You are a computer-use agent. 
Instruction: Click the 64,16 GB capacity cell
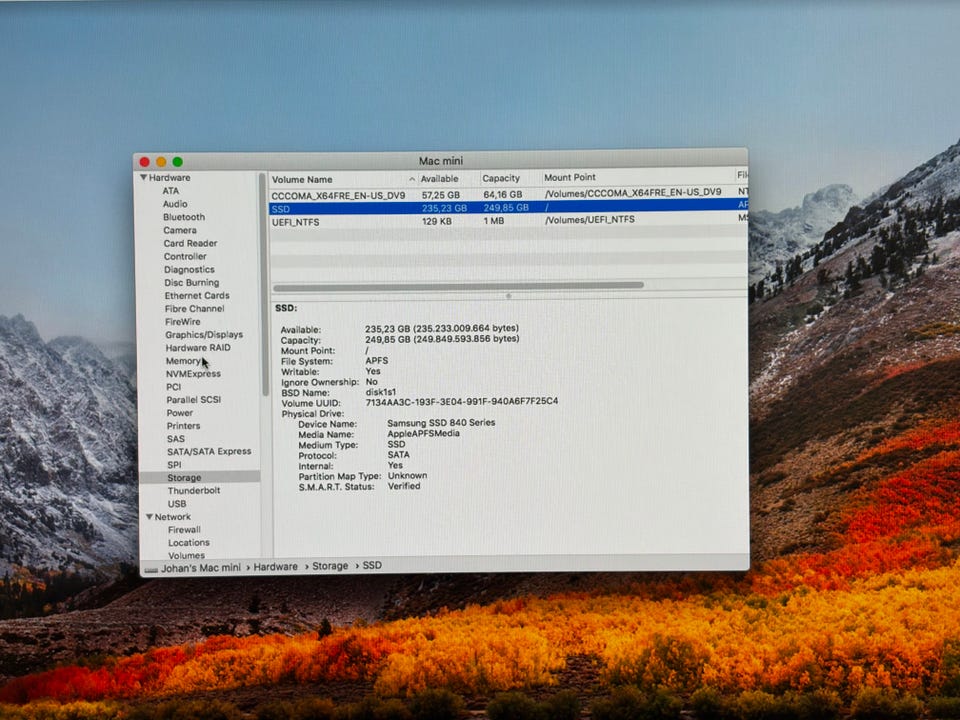pyautogui.click(x=503, y=194)
